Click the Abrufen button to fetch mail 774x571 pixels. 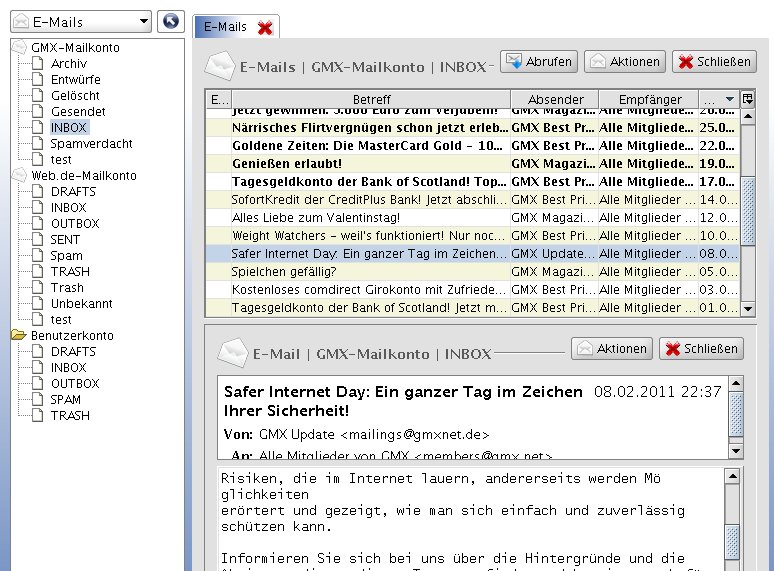[539, 62]
